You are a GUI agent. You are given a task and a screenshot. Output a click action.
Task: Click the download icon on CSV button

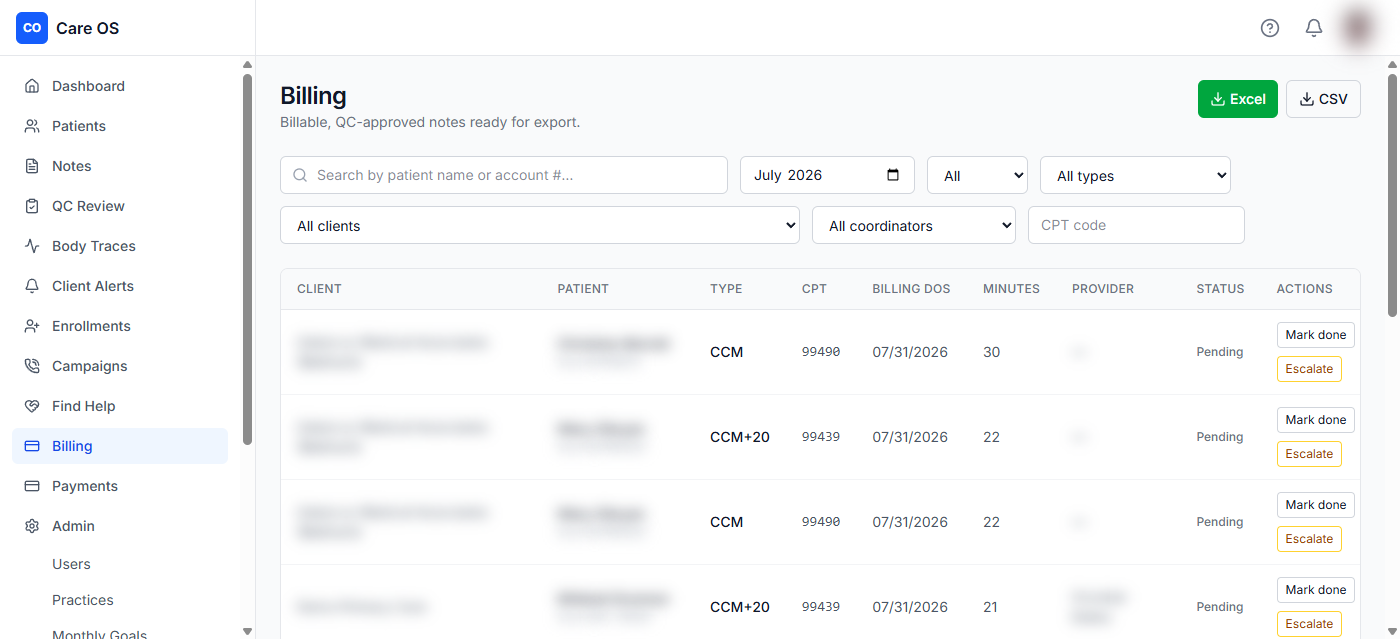(x=1306, y=99)
